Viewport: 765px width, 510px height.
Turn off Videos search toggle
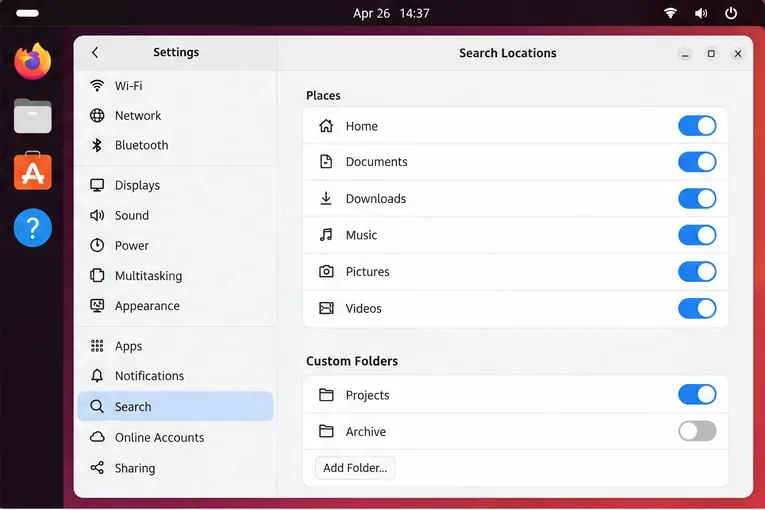pyautogui.click(x=697, y=308)
